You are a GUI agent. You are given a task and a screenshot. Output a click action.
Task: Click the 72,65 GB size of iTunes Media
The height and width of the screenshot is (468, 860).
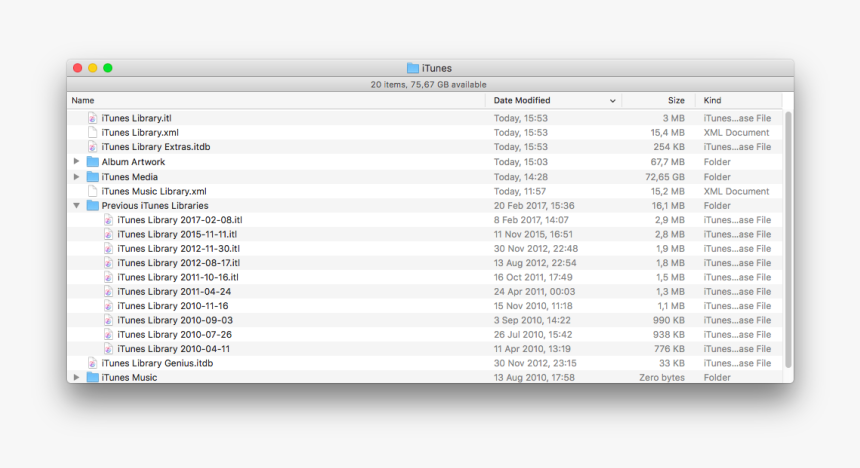pos(665,177)
